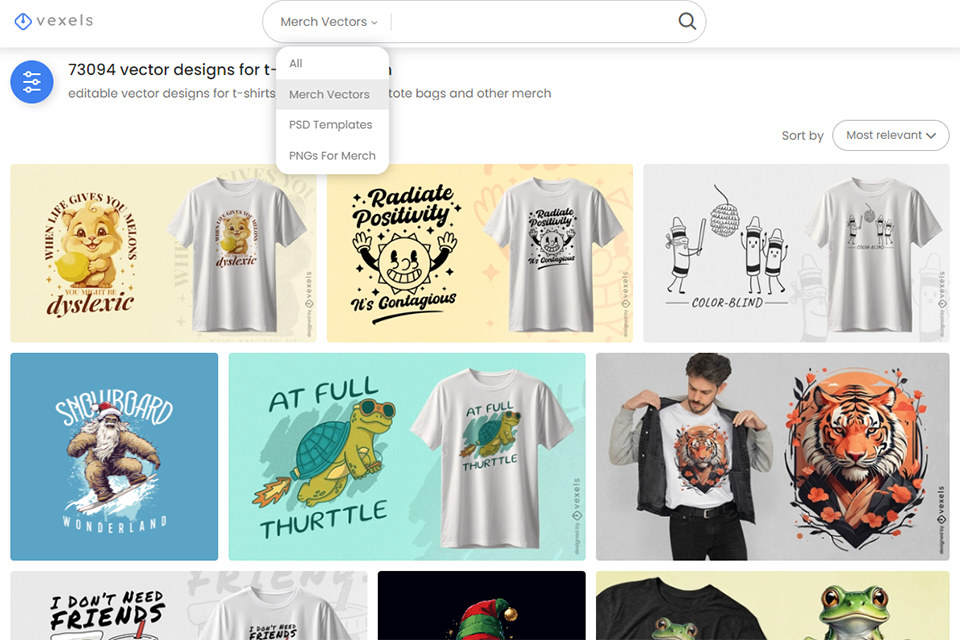Open the blue filters button
This screenshot has width=960, height=640.
pyautogui.click(x=32, y=81)
